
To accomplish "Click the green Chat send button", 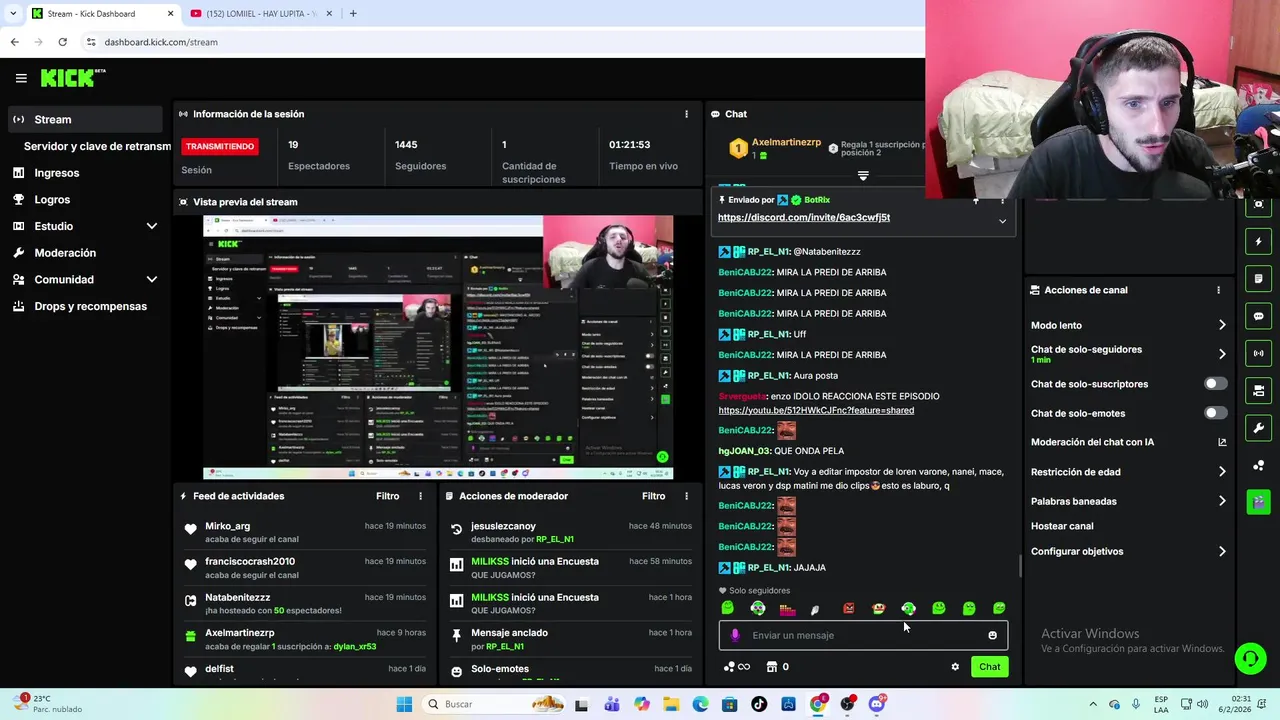I will 989,667.
